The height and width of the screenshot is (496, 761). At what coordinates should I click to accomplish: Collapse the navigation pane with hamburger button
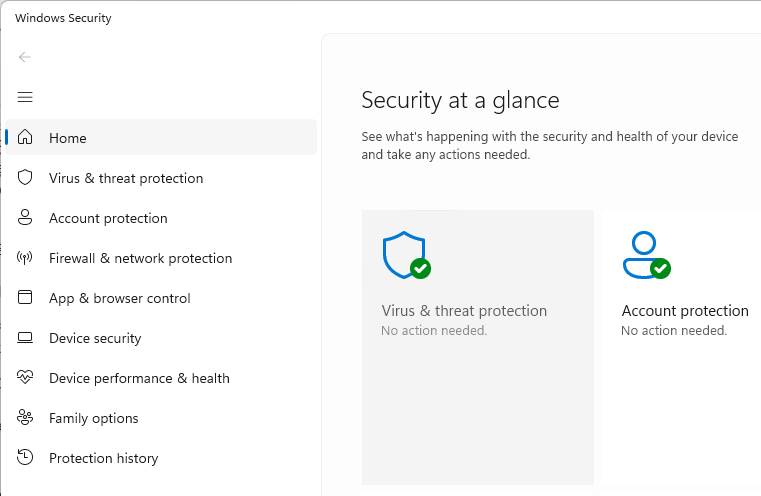[x=25, y=97]
